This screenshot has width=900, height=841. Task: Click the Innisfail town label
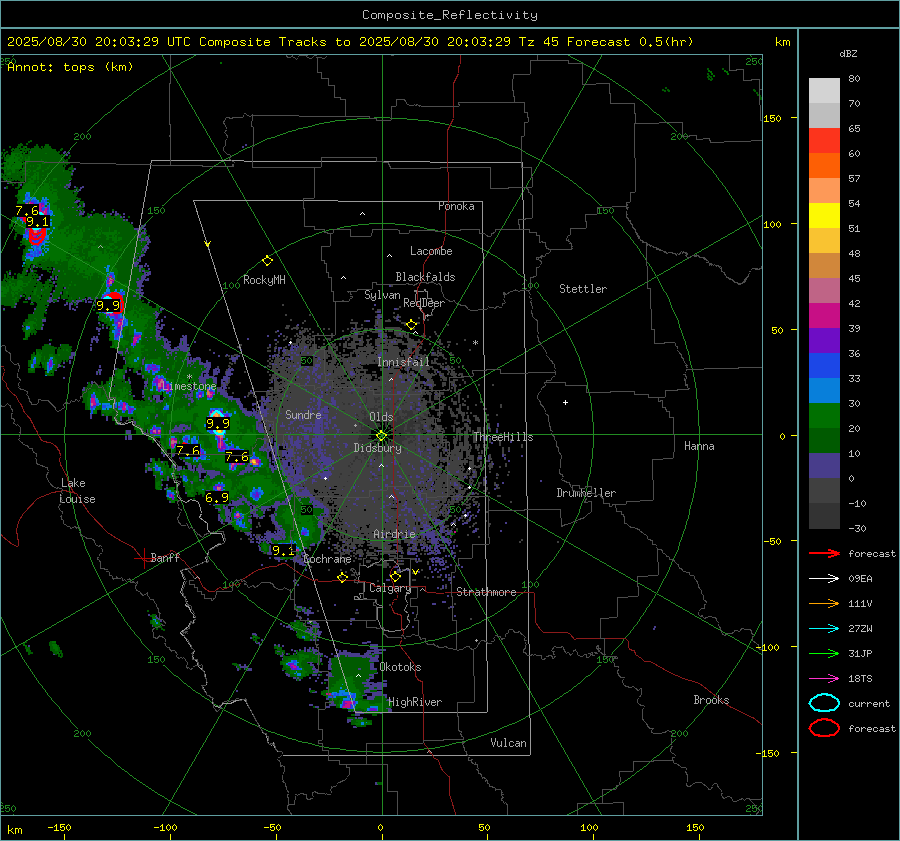coord(403,362)
